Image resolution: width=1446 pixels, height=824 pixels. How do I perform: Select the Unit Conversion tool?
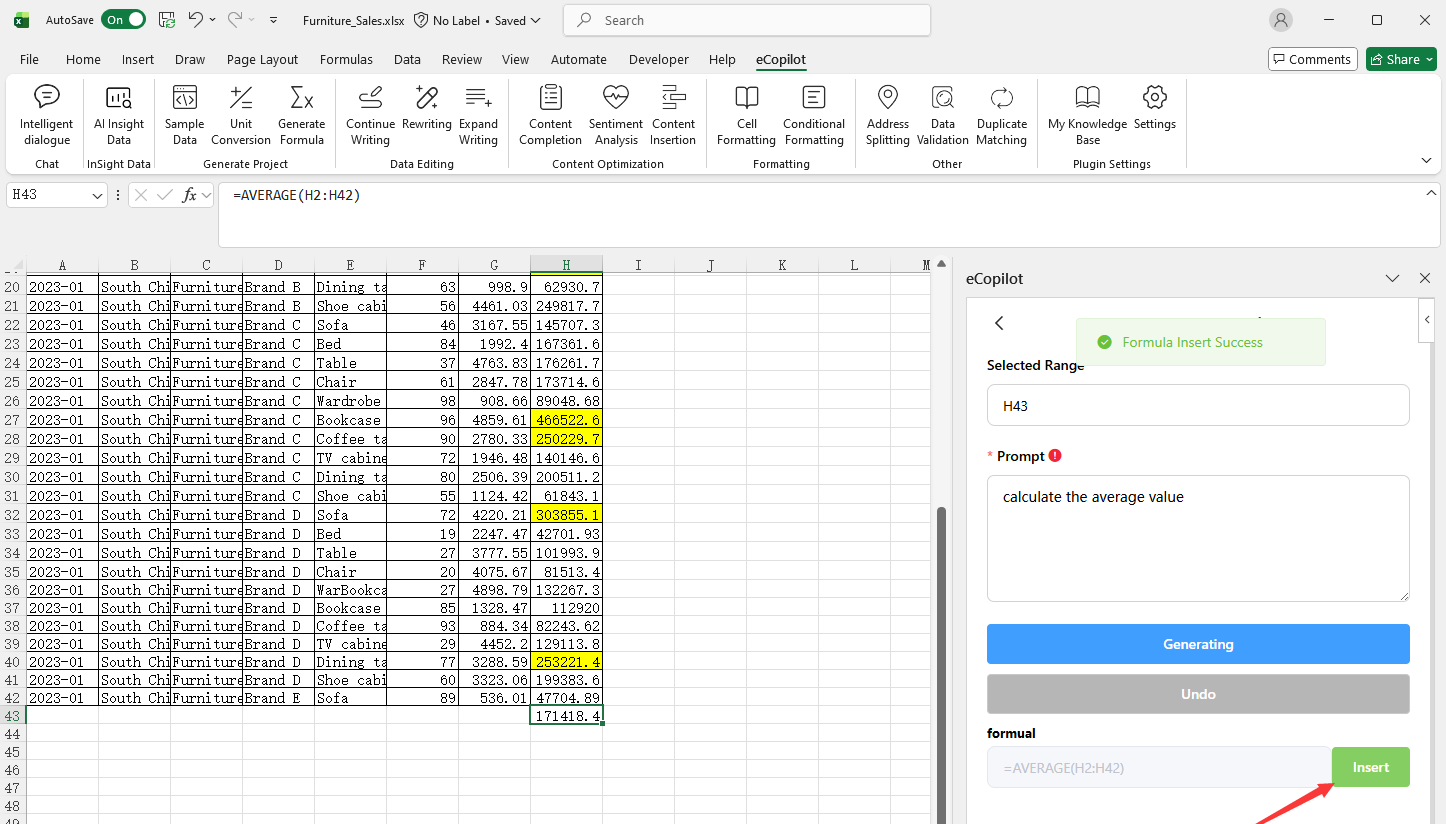(240, 113)
